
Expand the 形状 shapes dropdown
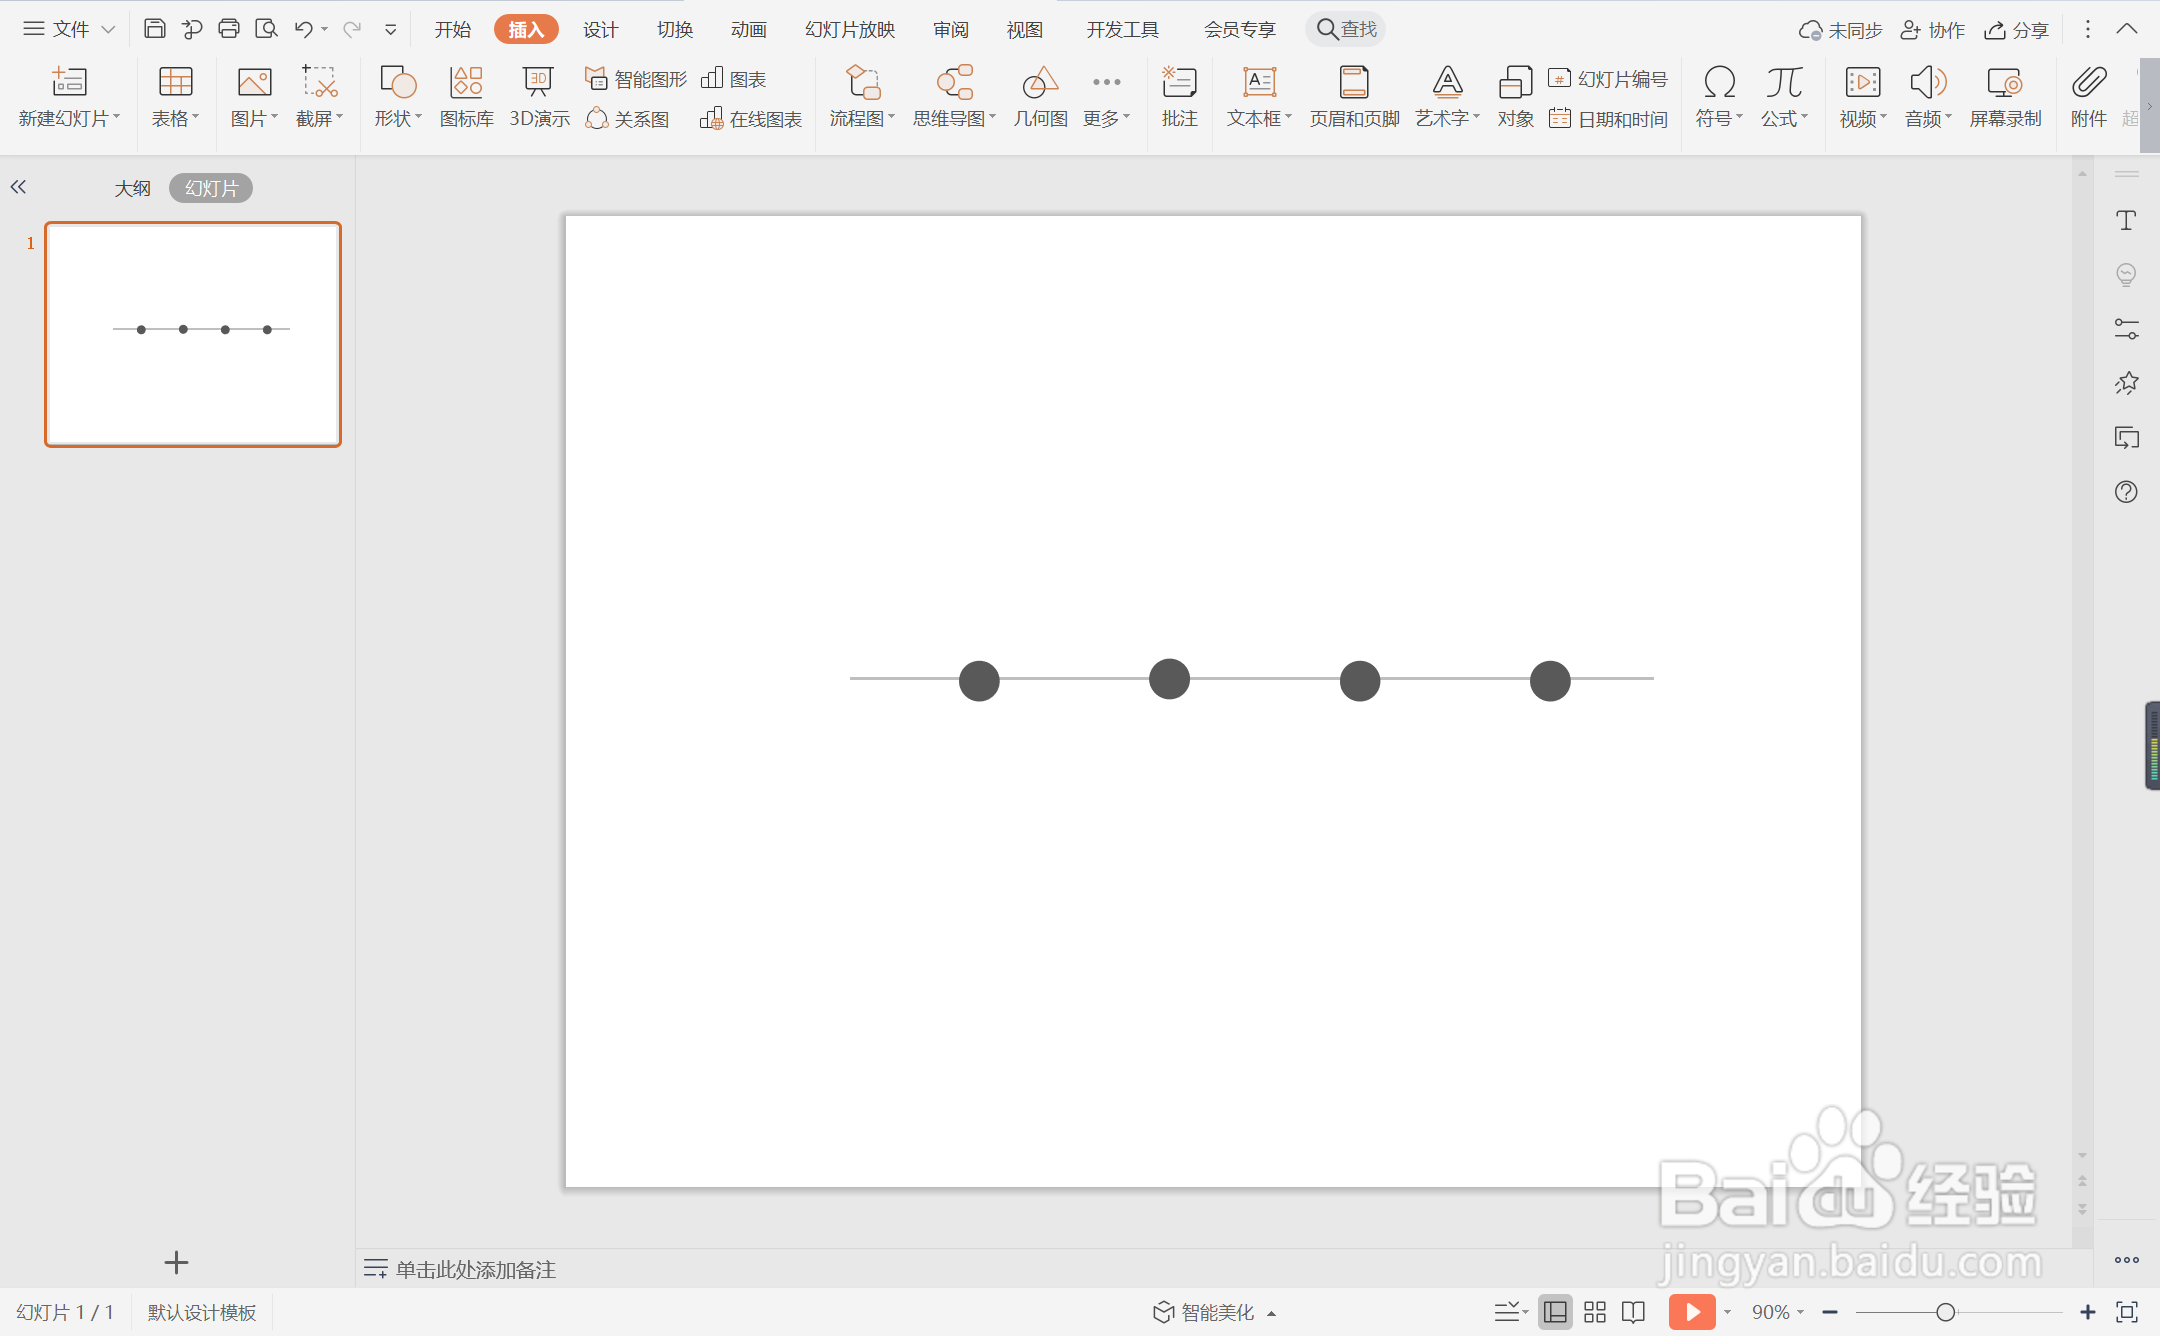[398, 118]
